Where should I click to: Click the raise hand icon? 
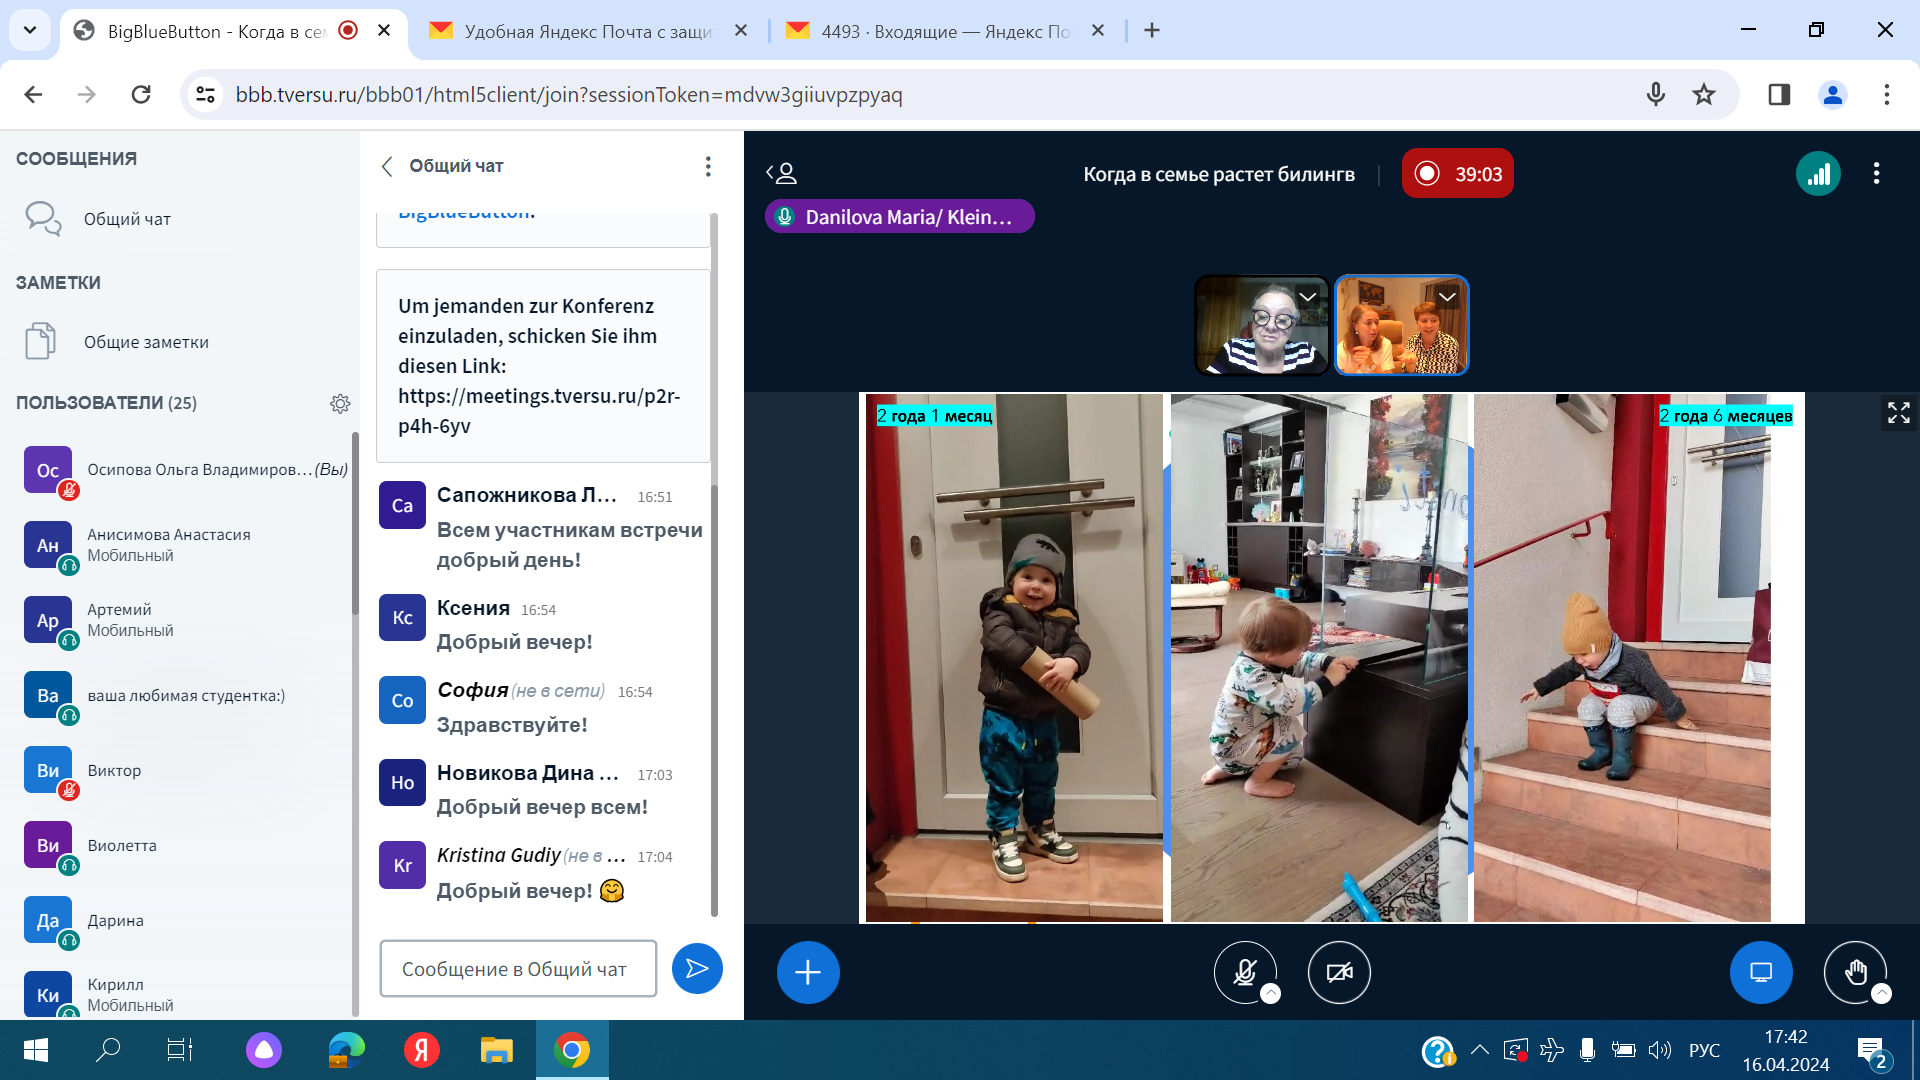point(1855,972)
